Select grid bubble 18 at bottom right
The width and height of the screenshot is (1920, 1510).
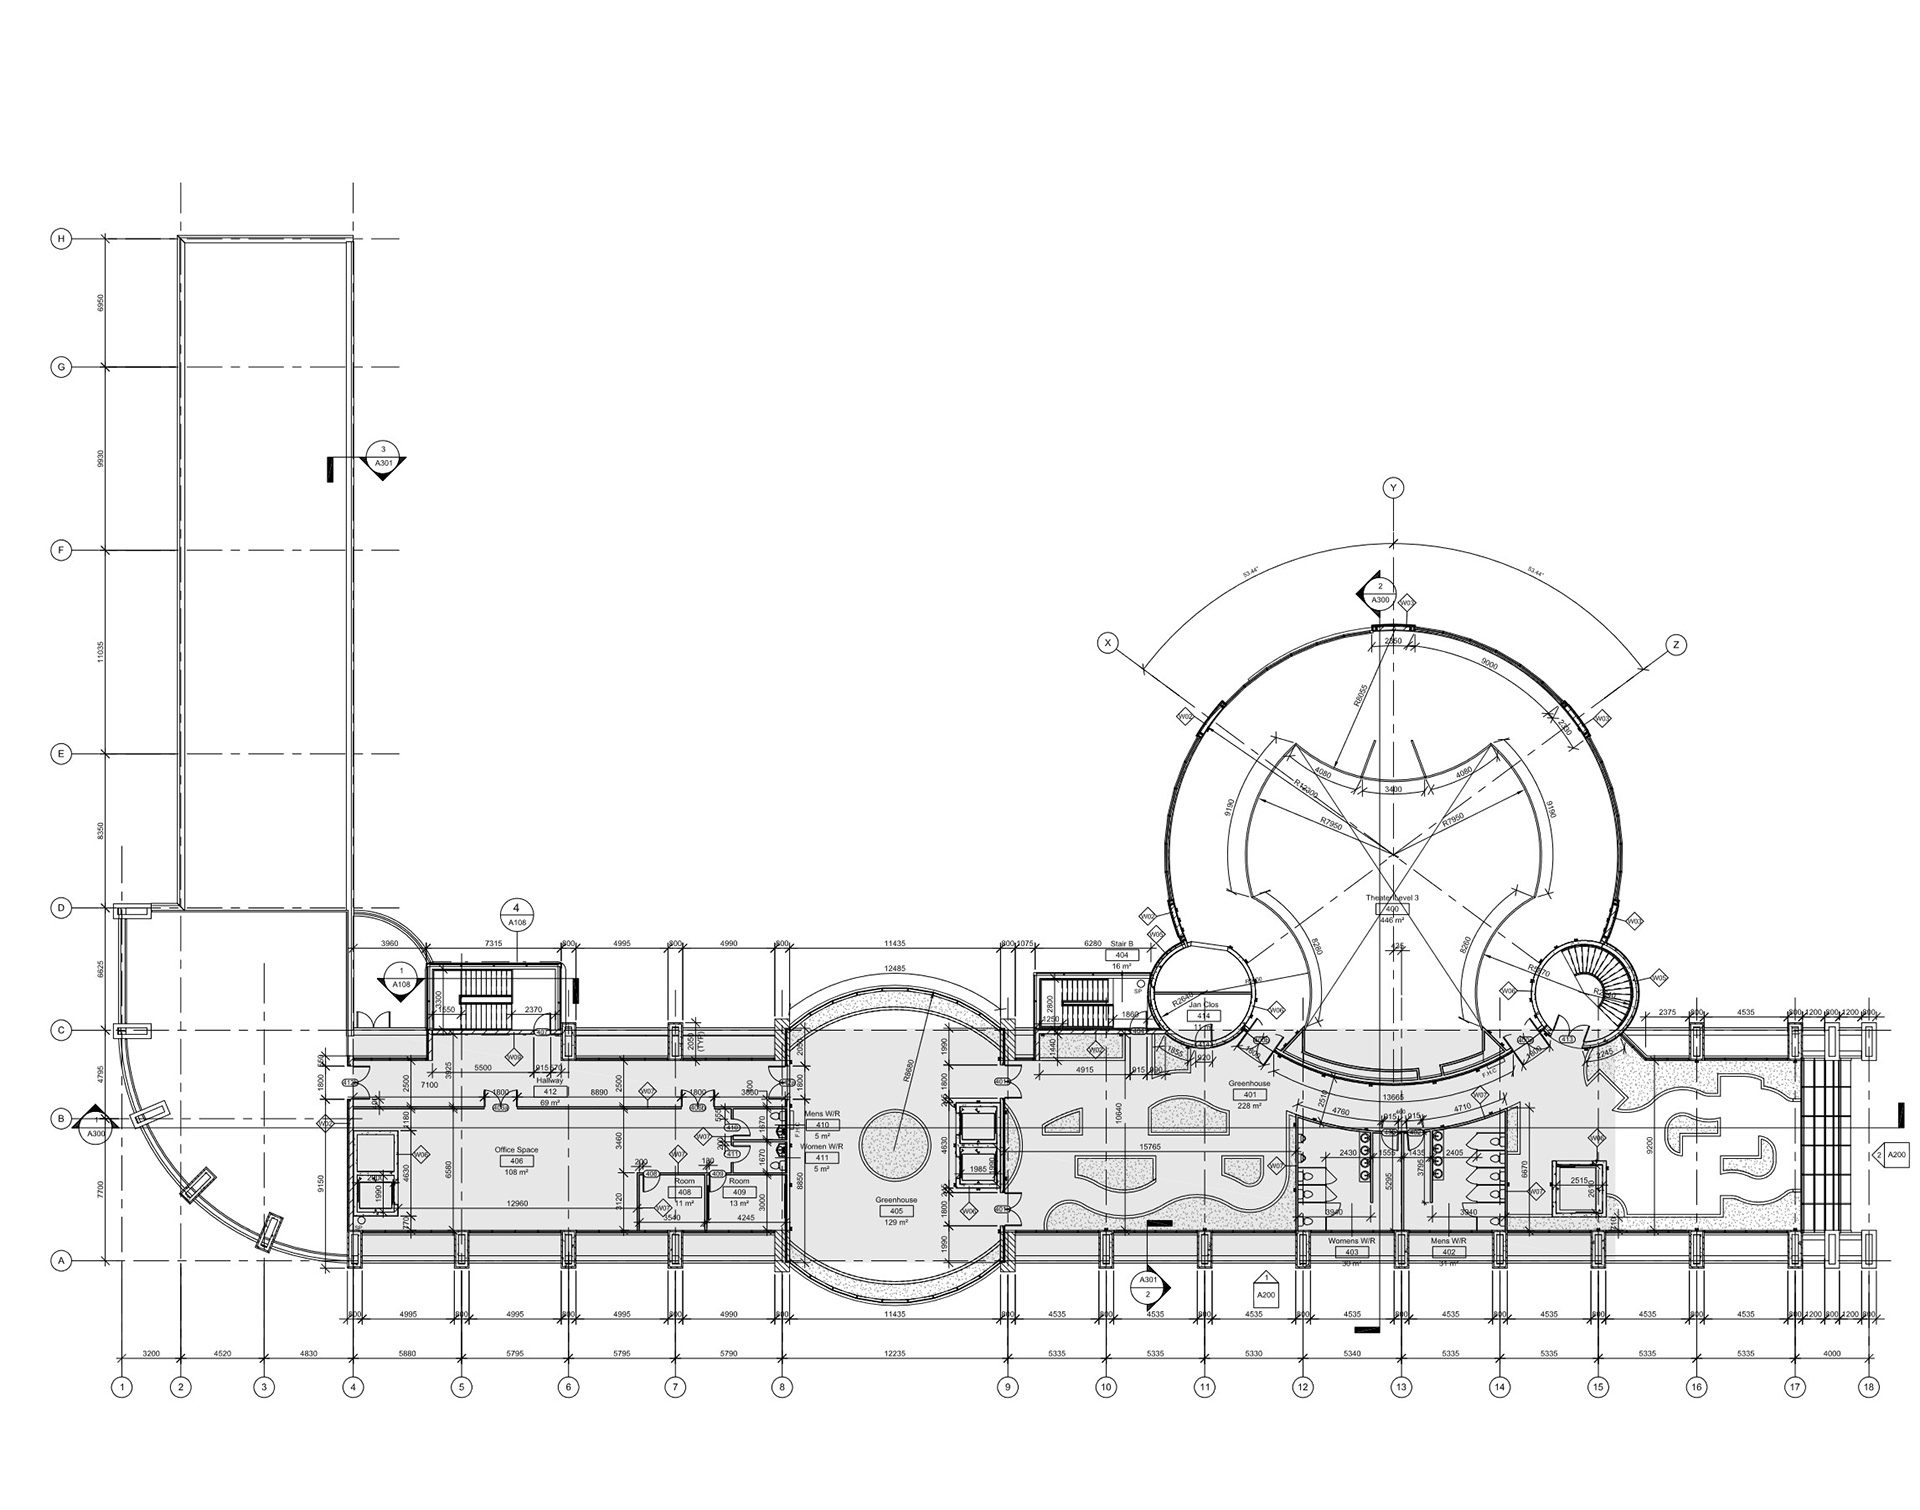[x=1867, y=1387]
